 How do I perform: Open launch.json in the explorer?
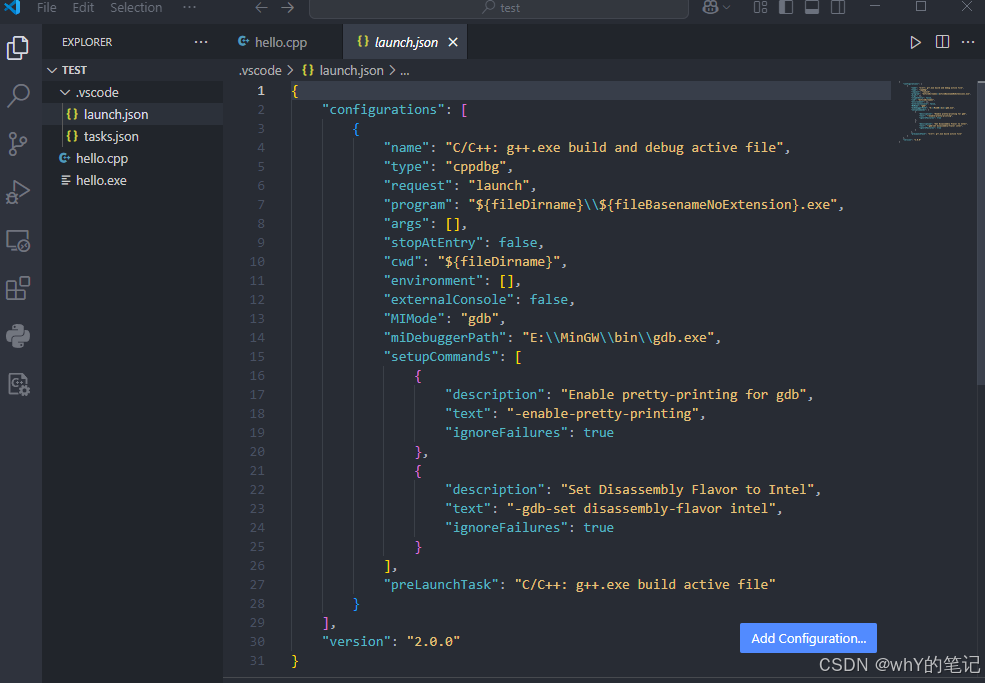(133, 114)
